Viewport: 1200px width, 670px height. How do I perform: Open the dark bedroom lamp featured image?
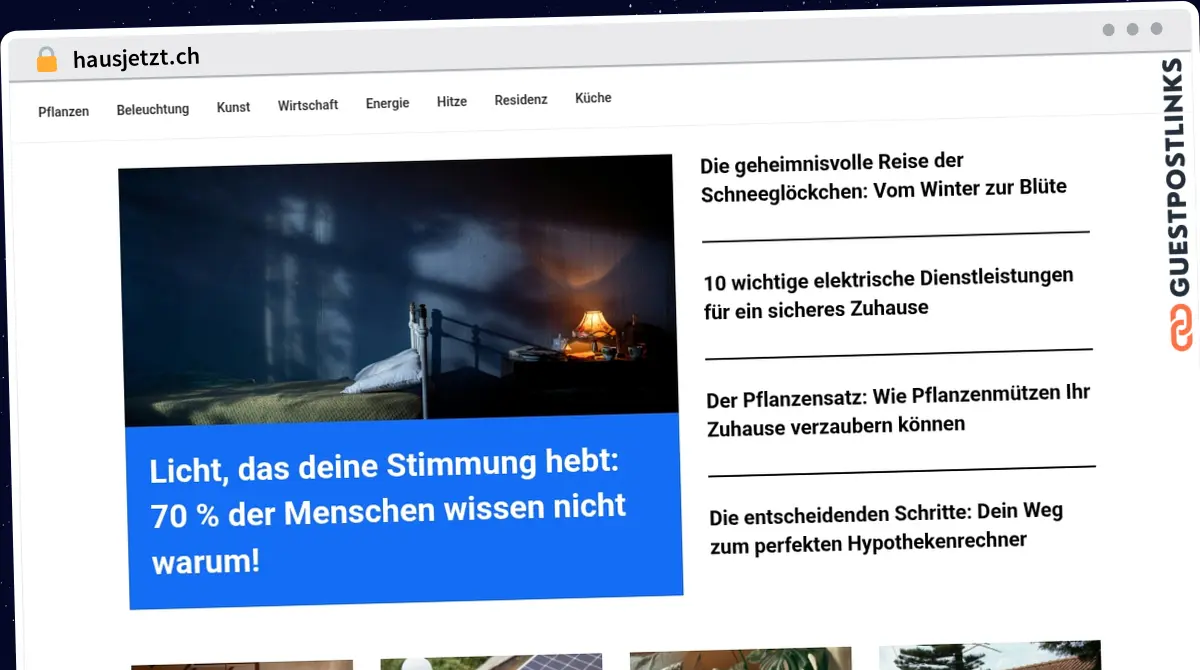pyautogui.click(x=397, y=291)
